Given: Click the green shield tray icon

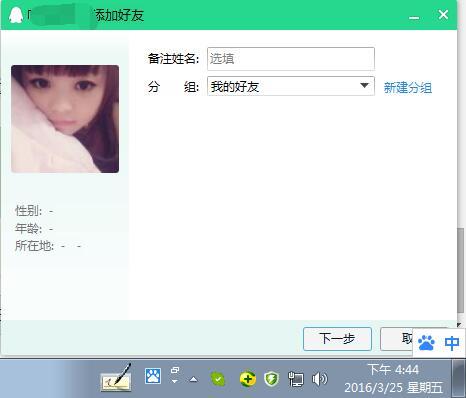Looking at the screenshot, I should 272,379.
